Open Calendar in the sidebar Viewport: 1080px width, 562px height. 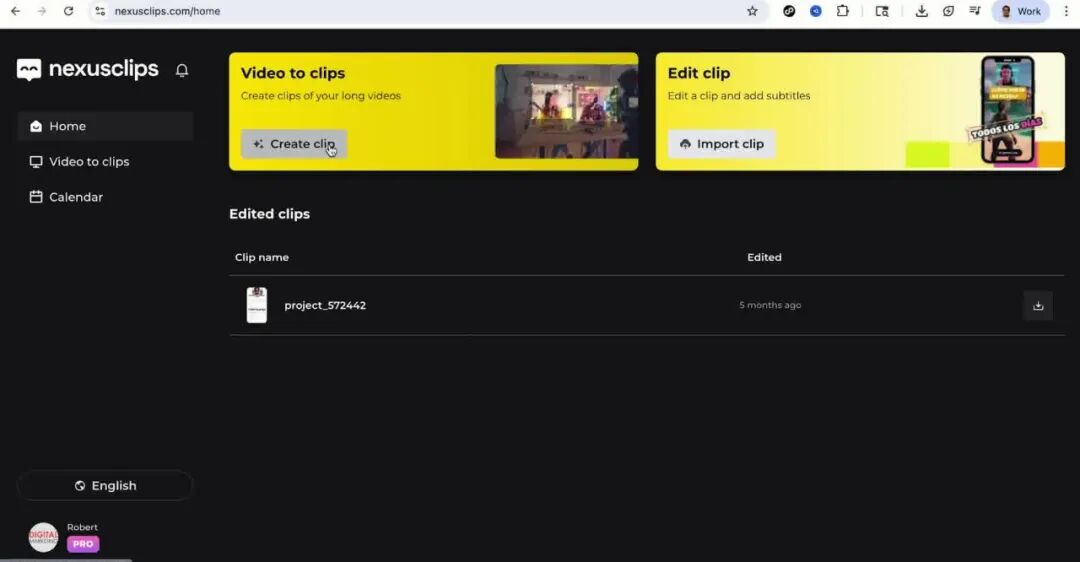(x=105, y=197)
